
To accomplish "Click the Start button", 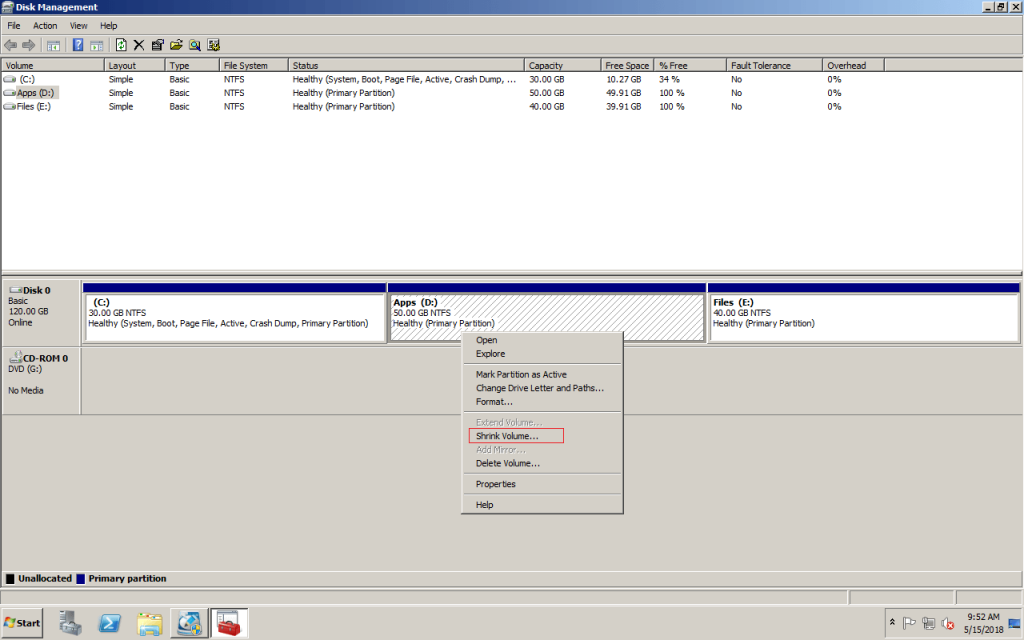I will (21, 622).
